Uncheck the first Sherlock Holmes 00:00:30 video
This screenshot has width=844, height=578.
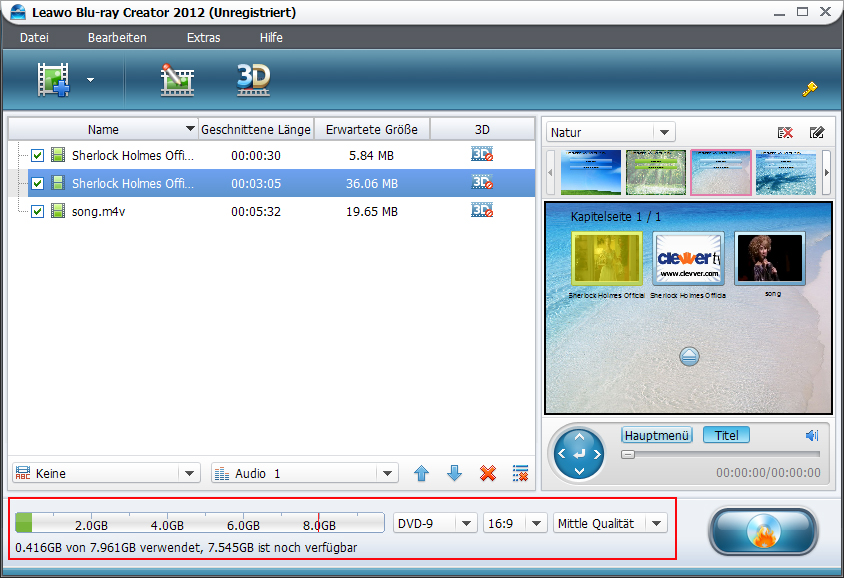click(x=37, y=156)
